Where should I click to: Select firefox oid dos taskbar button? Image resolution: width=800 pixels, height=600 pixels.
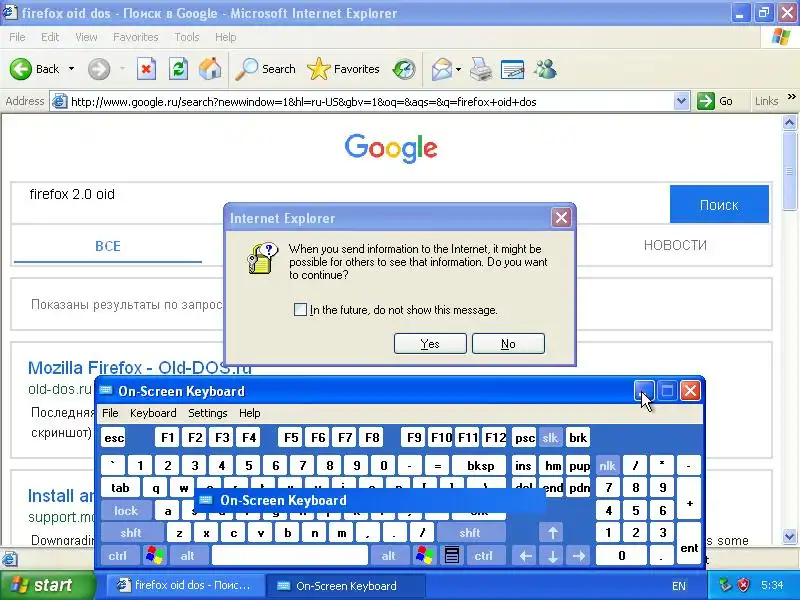click(185, 585)
